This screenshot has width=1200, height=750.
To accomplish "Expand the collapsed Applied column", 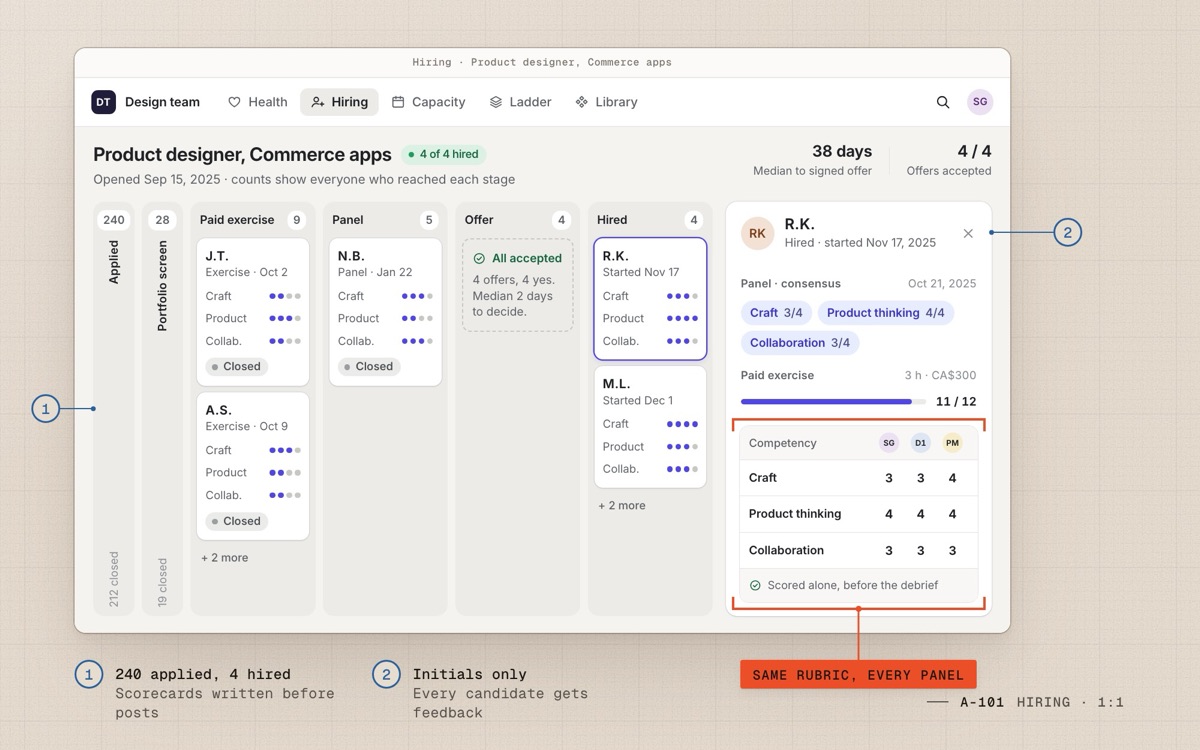I will pos(114,408).
